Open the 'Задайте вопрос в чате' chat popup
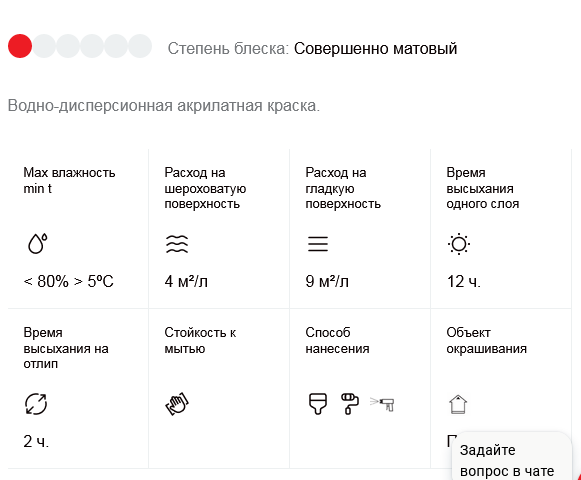The image size is (581, 480). click(x=511, y=460)
